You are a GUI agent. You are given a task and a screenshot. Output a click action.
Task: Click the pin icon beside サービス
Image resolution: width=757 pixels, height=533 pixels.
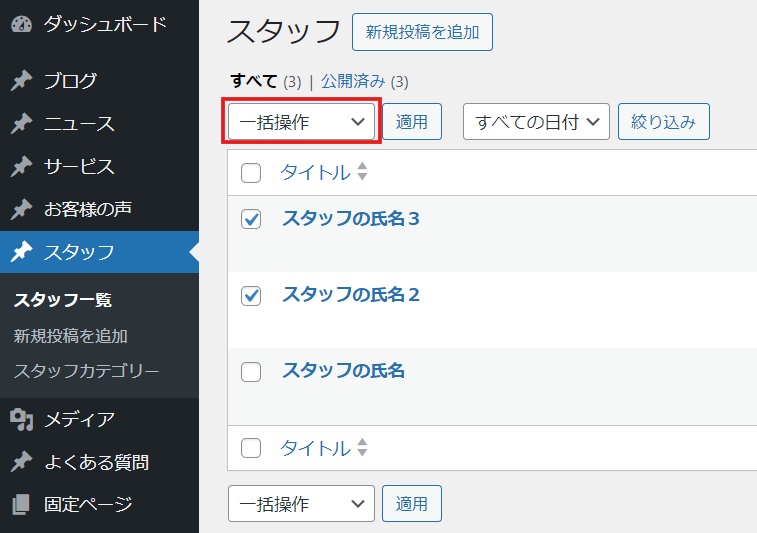click(21, 167)
